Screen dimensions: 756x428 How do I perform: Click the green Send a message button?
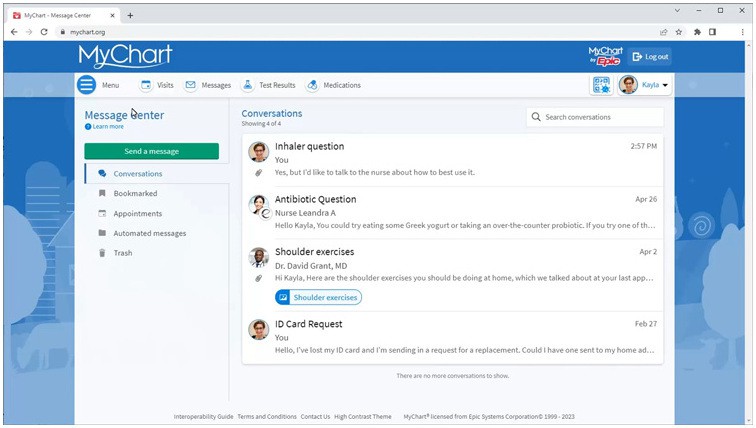click(151, 151)
